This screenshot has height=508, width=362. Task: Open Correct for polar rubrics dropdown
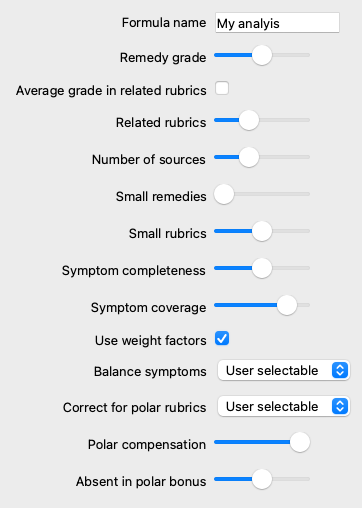pos(283,406)
